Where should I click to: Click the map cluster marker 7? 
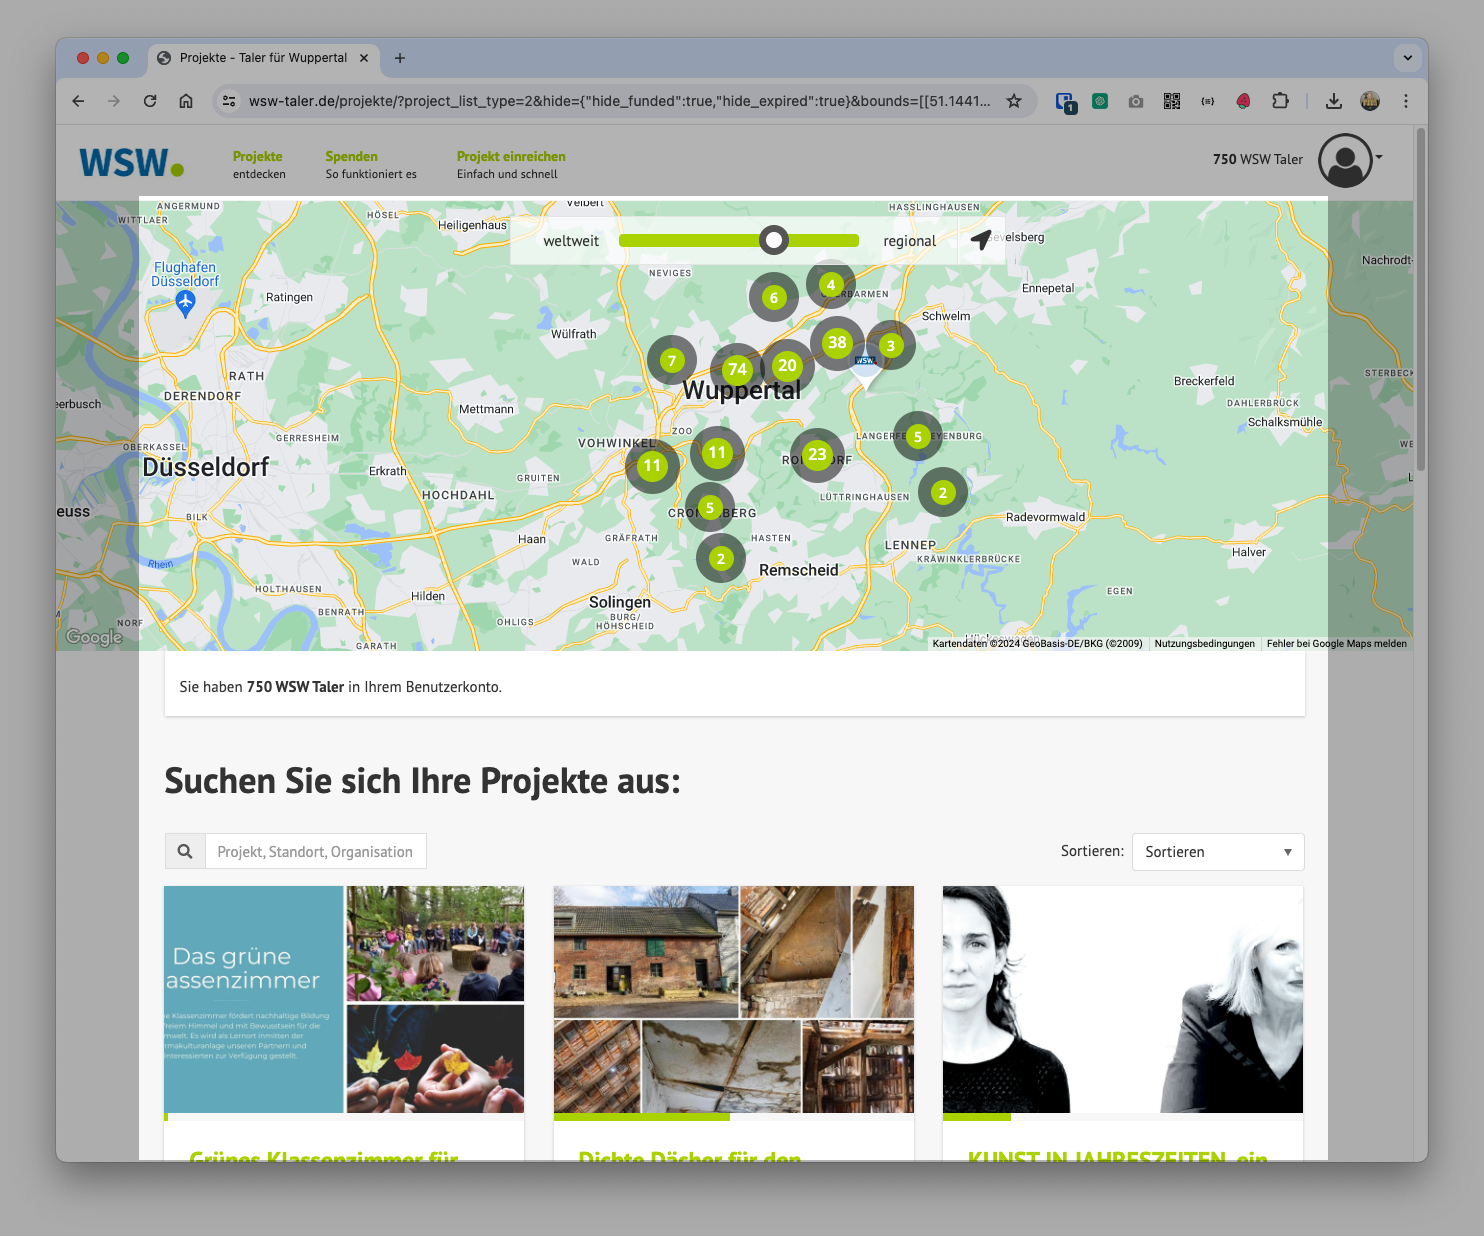[x=672, y=361]
